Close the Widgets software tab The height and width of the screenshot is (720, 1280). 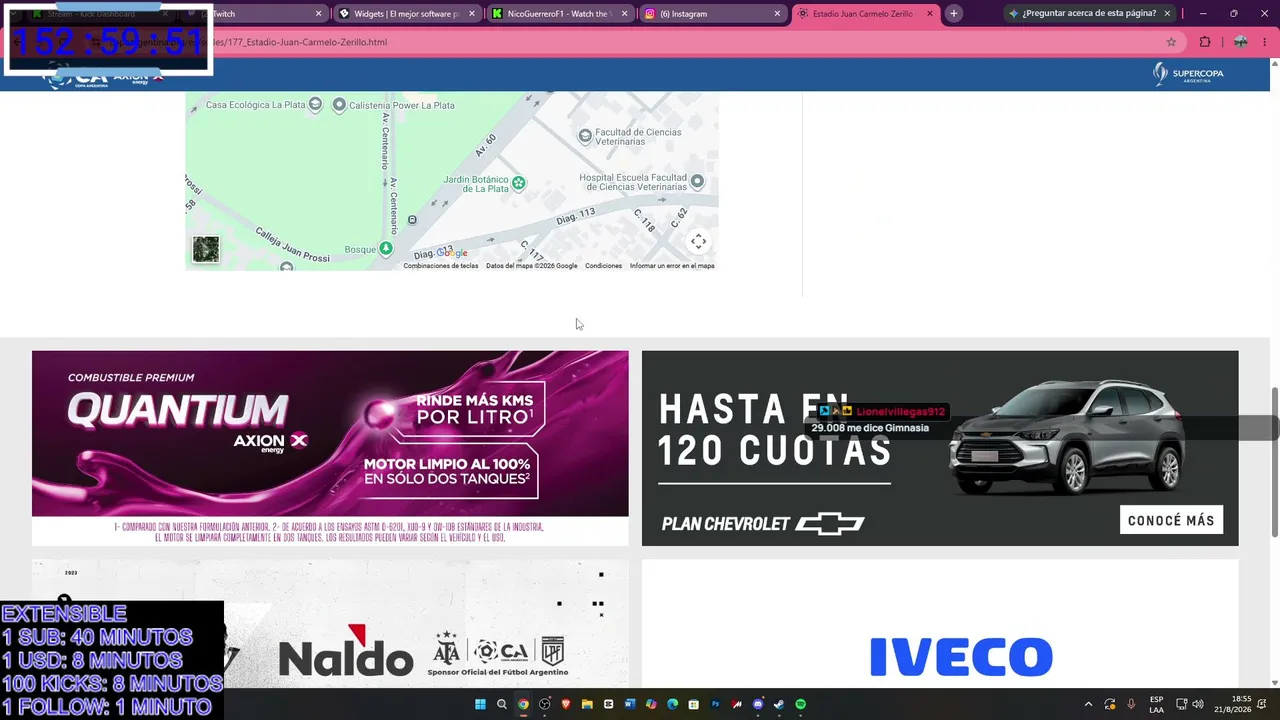472,14
